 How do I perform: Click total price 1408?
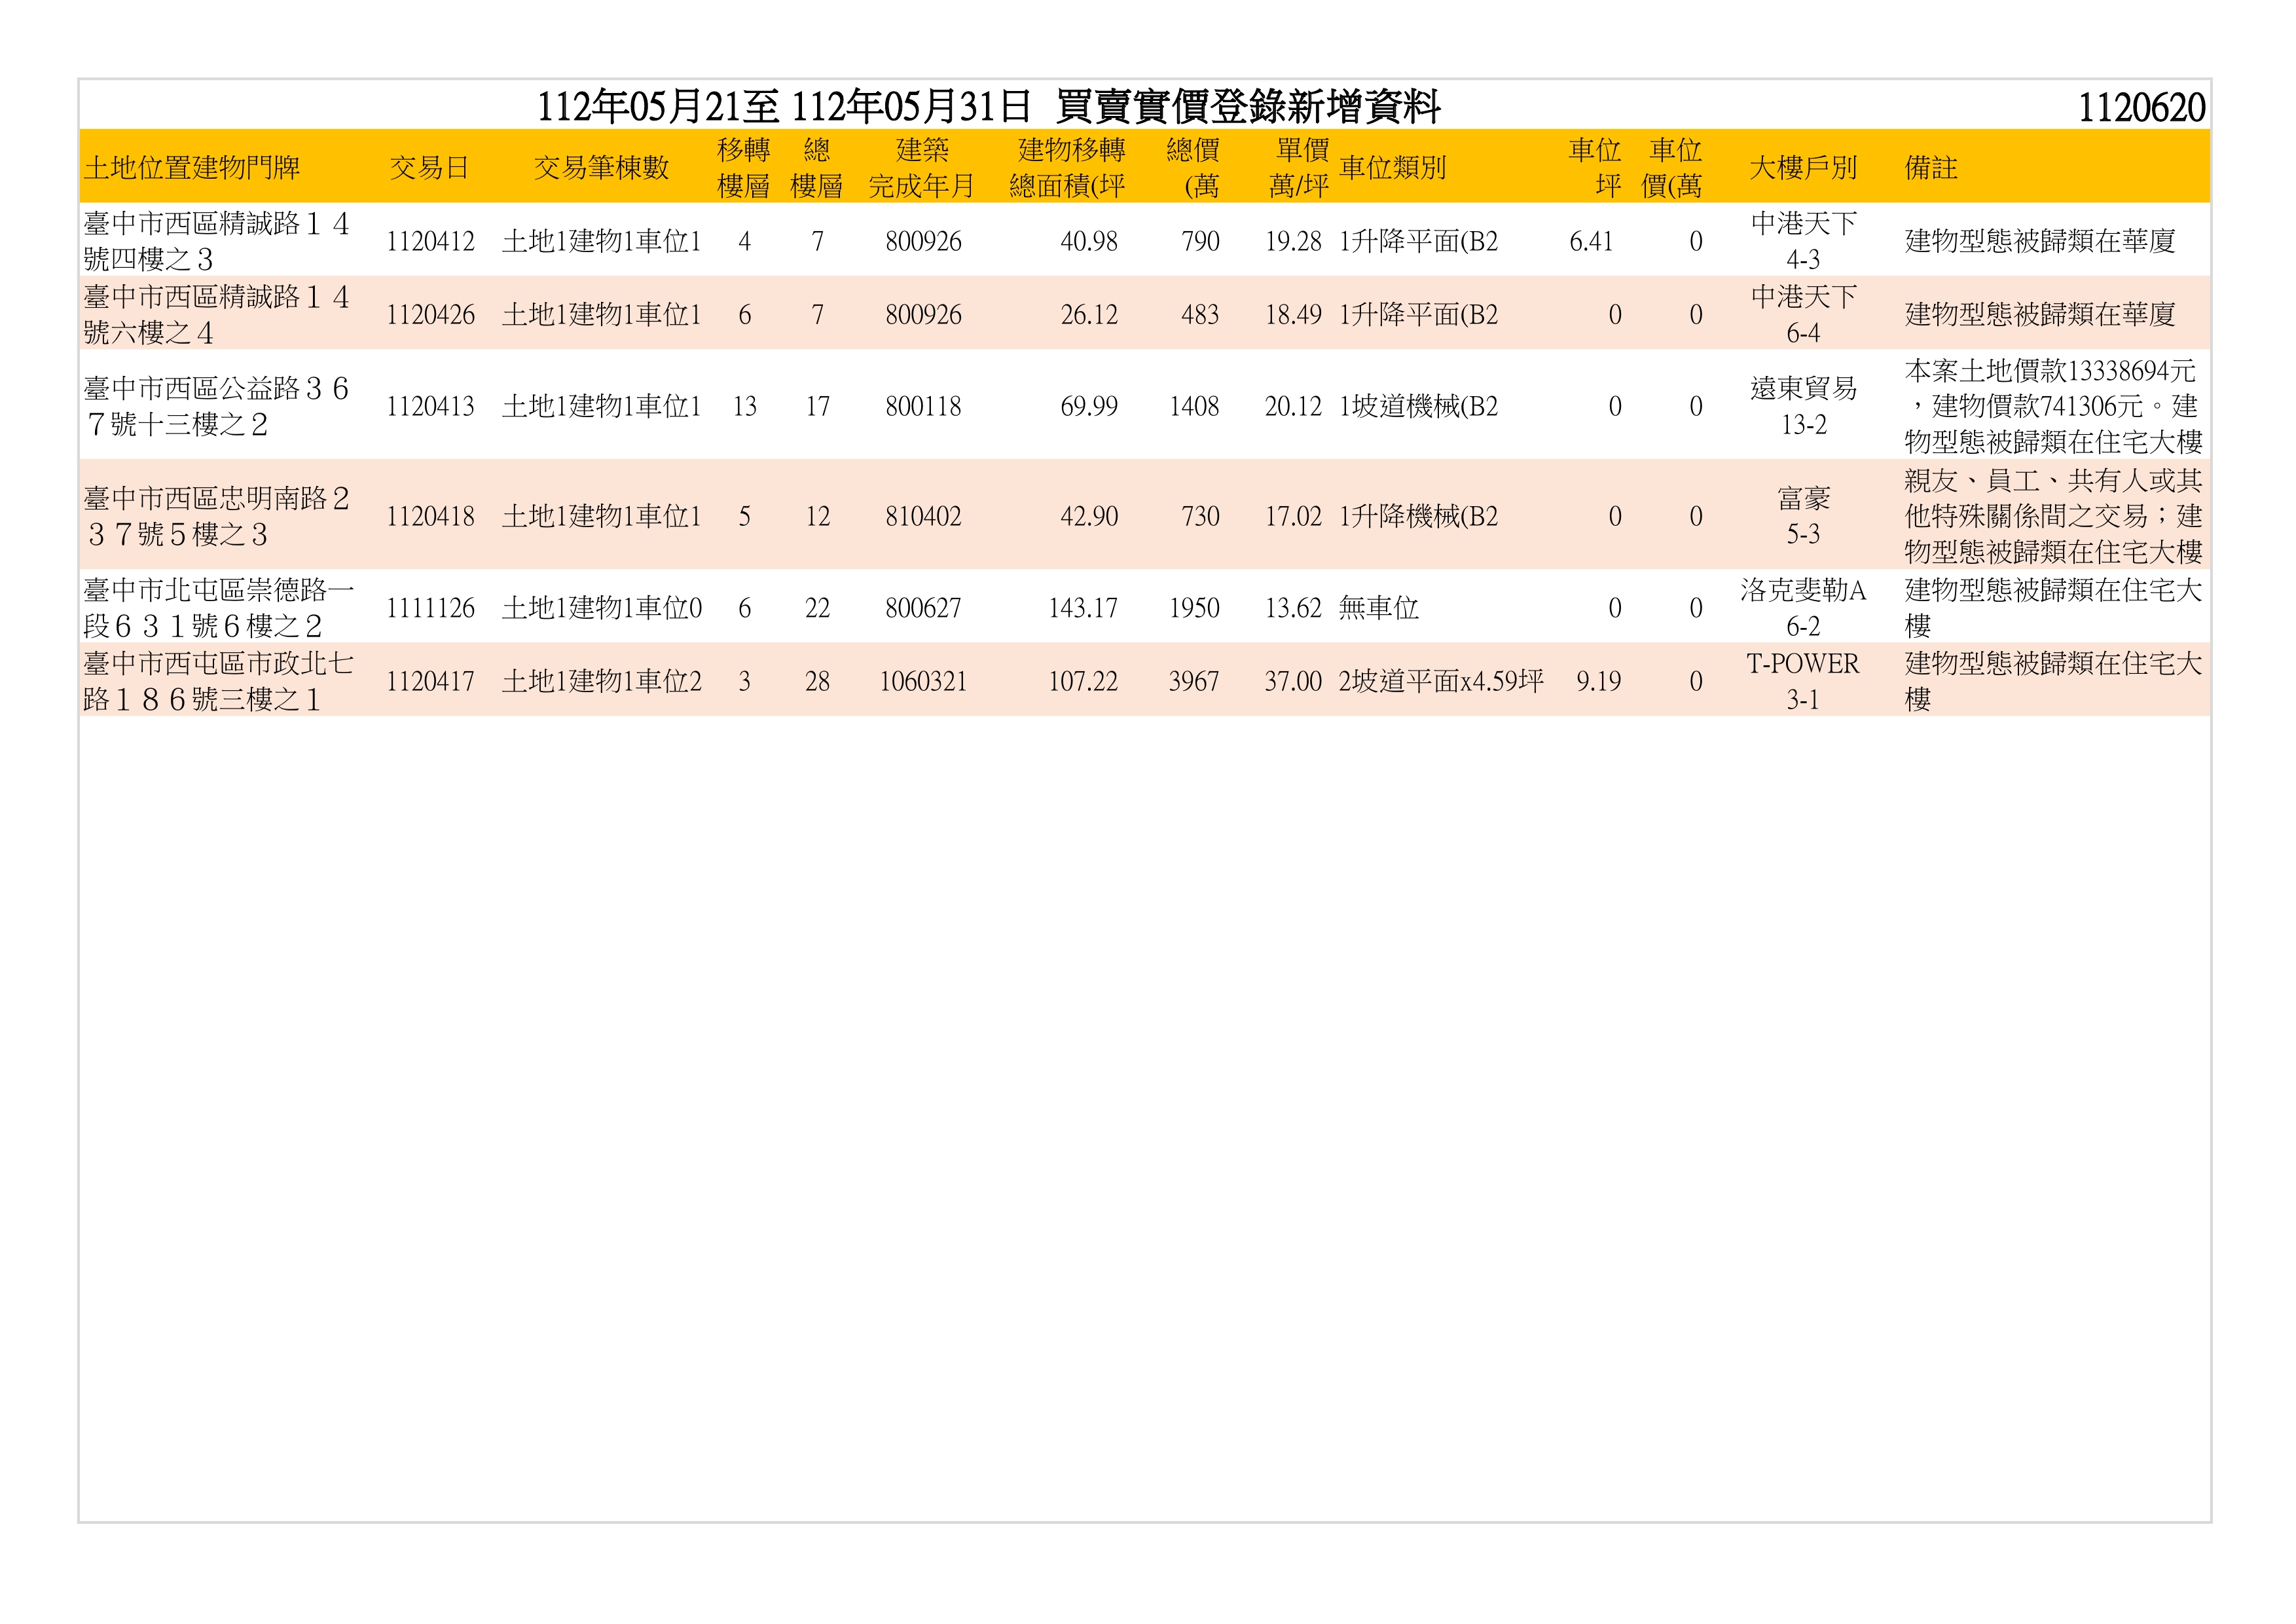1194,406
